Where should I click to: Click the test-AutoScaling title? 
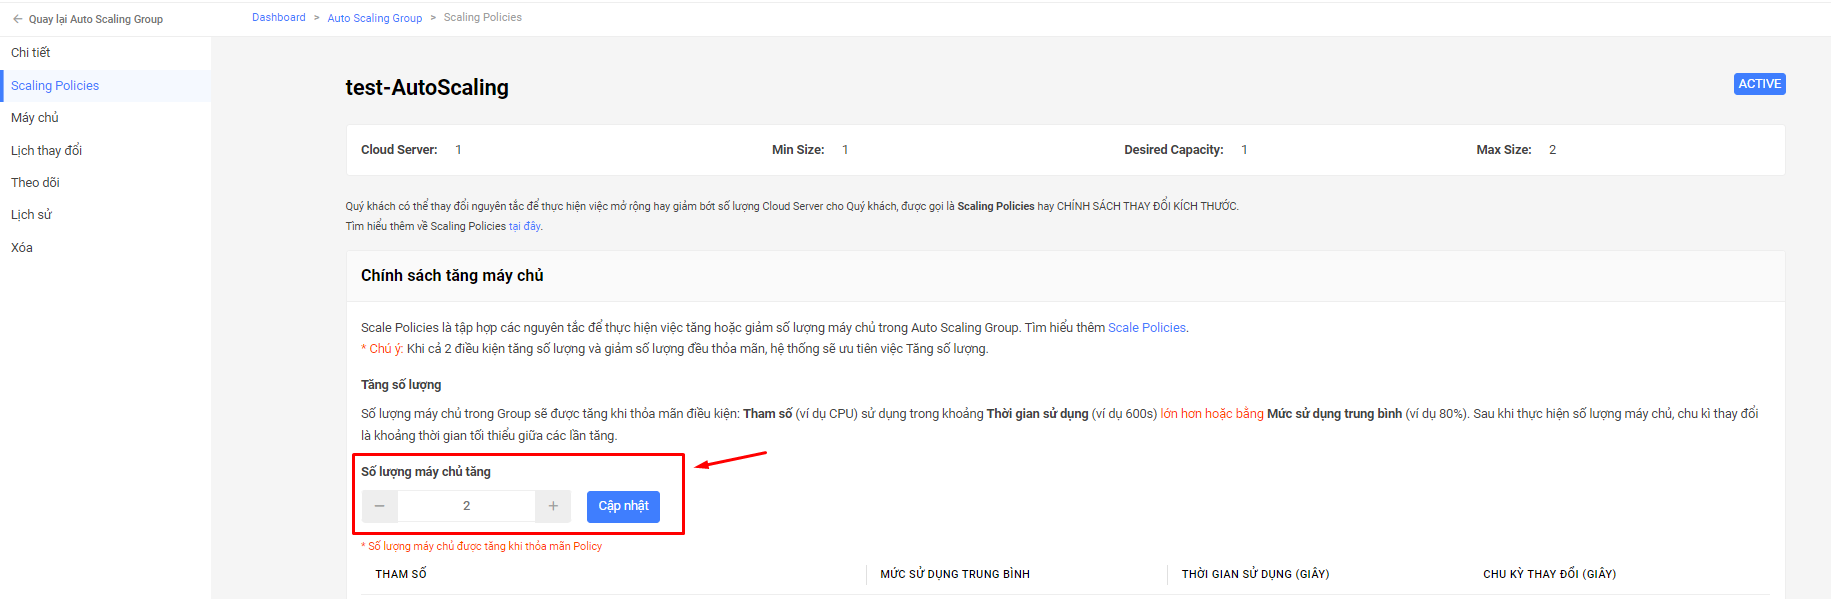[427, 87]
